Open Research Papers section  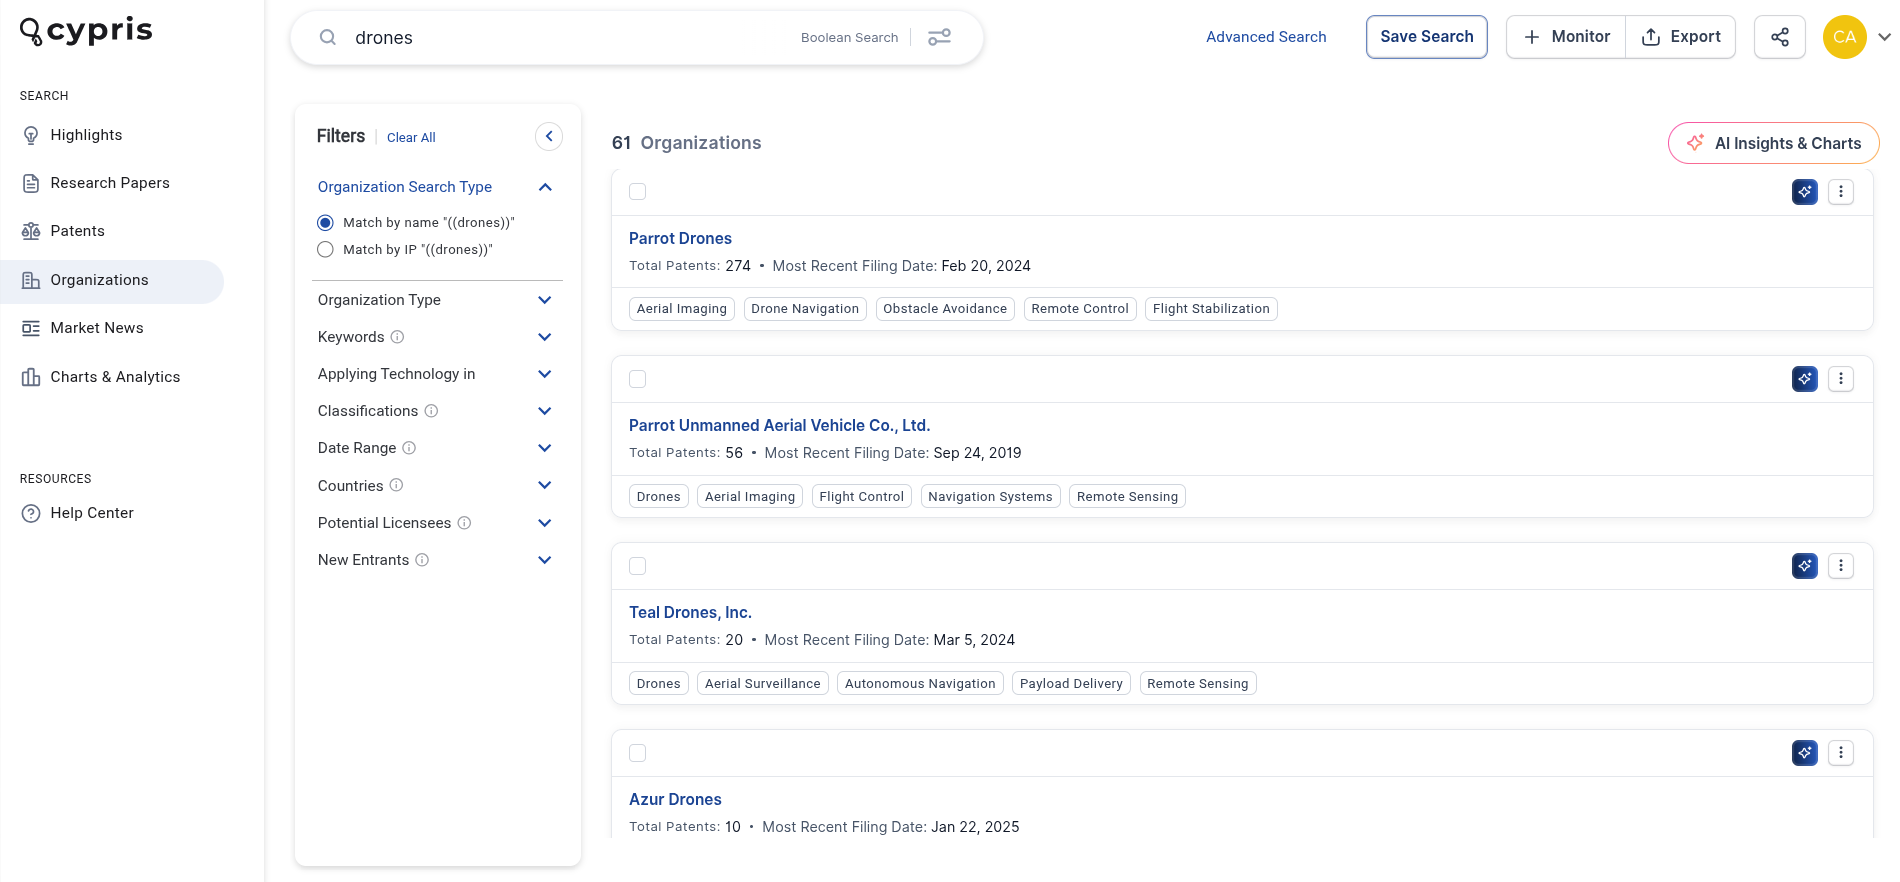point(112,183)
